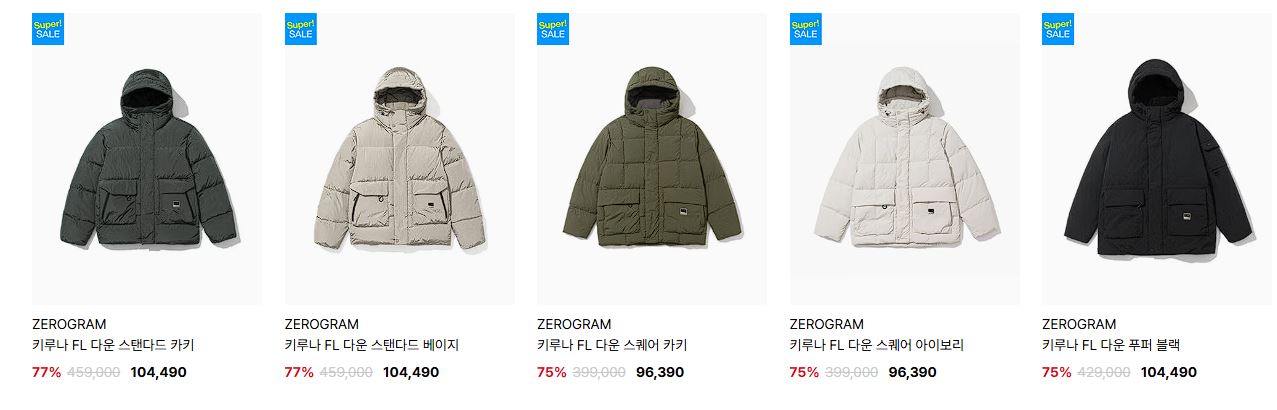The width and height of the screenshot is (1277, 410).
Task: Select product link 키루나 FL 다운 스퀘어 아이보리
Action: (x=877, y=346)
